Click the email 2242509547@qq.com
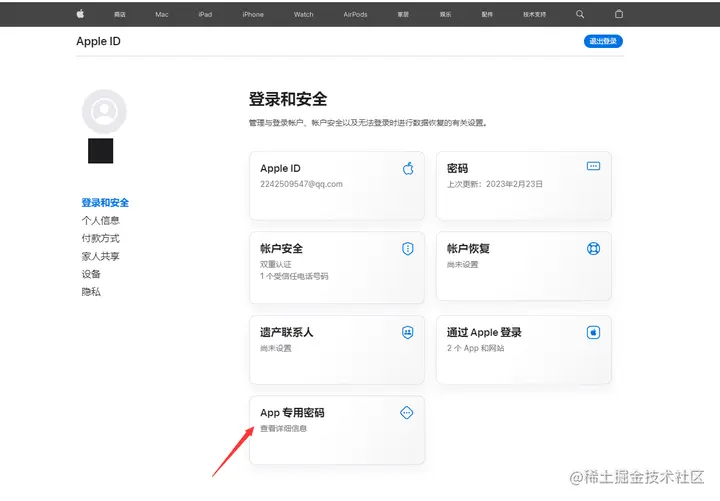Image resolution: width=720 pixels, height=501 pixels. pos(301,184)
